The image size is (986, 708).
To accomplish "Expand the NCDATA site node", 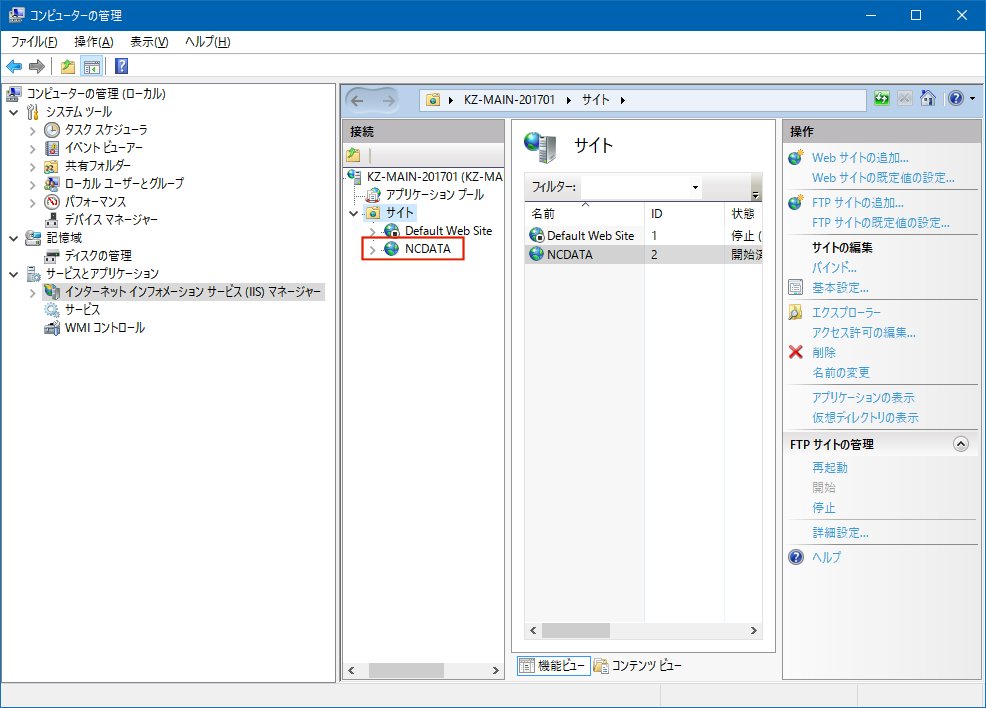I will [372, 250].
